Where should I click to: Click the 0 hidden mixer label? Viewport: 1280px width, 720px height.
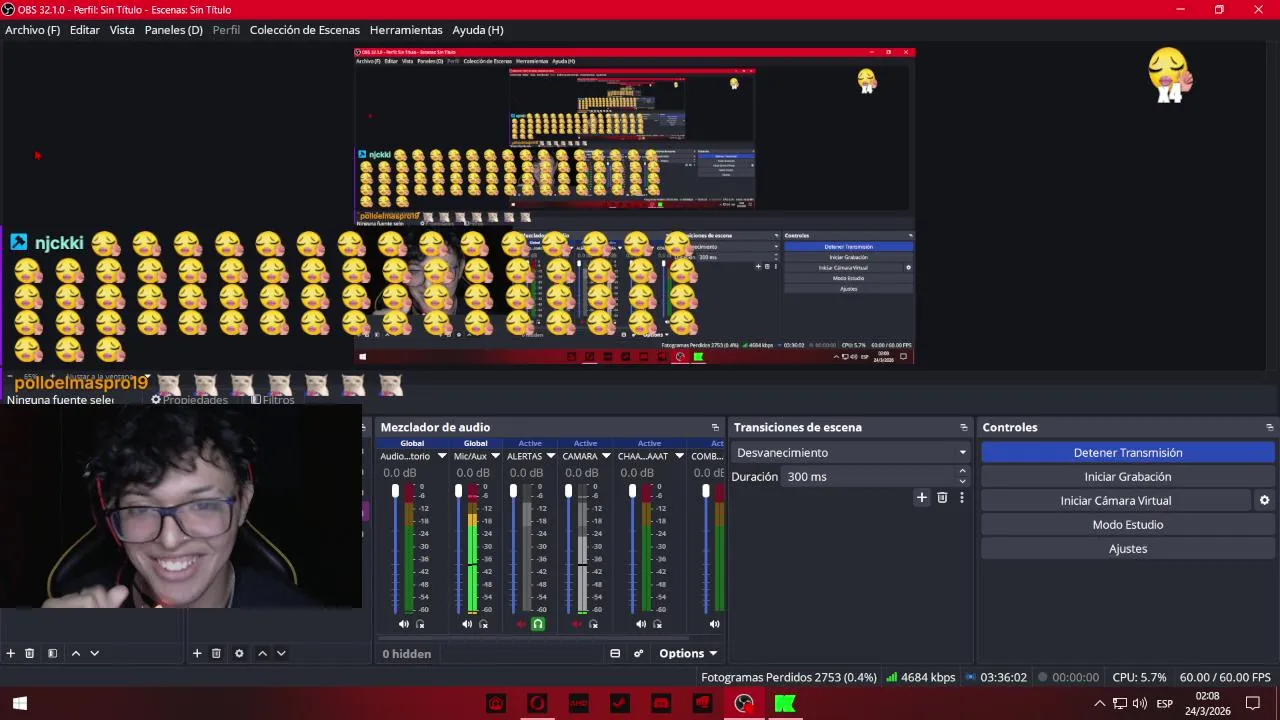(x=407, y=654)
